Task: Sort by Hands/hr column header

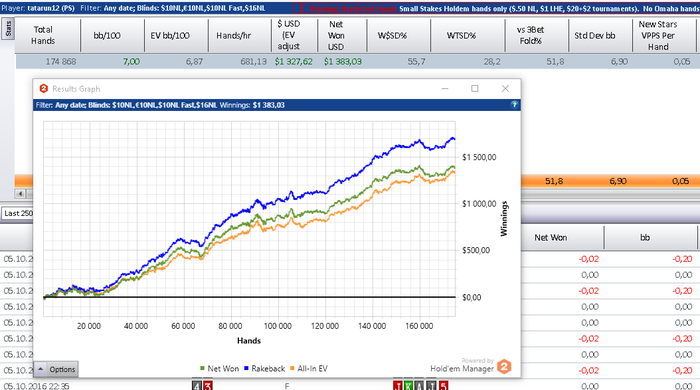Action: 240,35
